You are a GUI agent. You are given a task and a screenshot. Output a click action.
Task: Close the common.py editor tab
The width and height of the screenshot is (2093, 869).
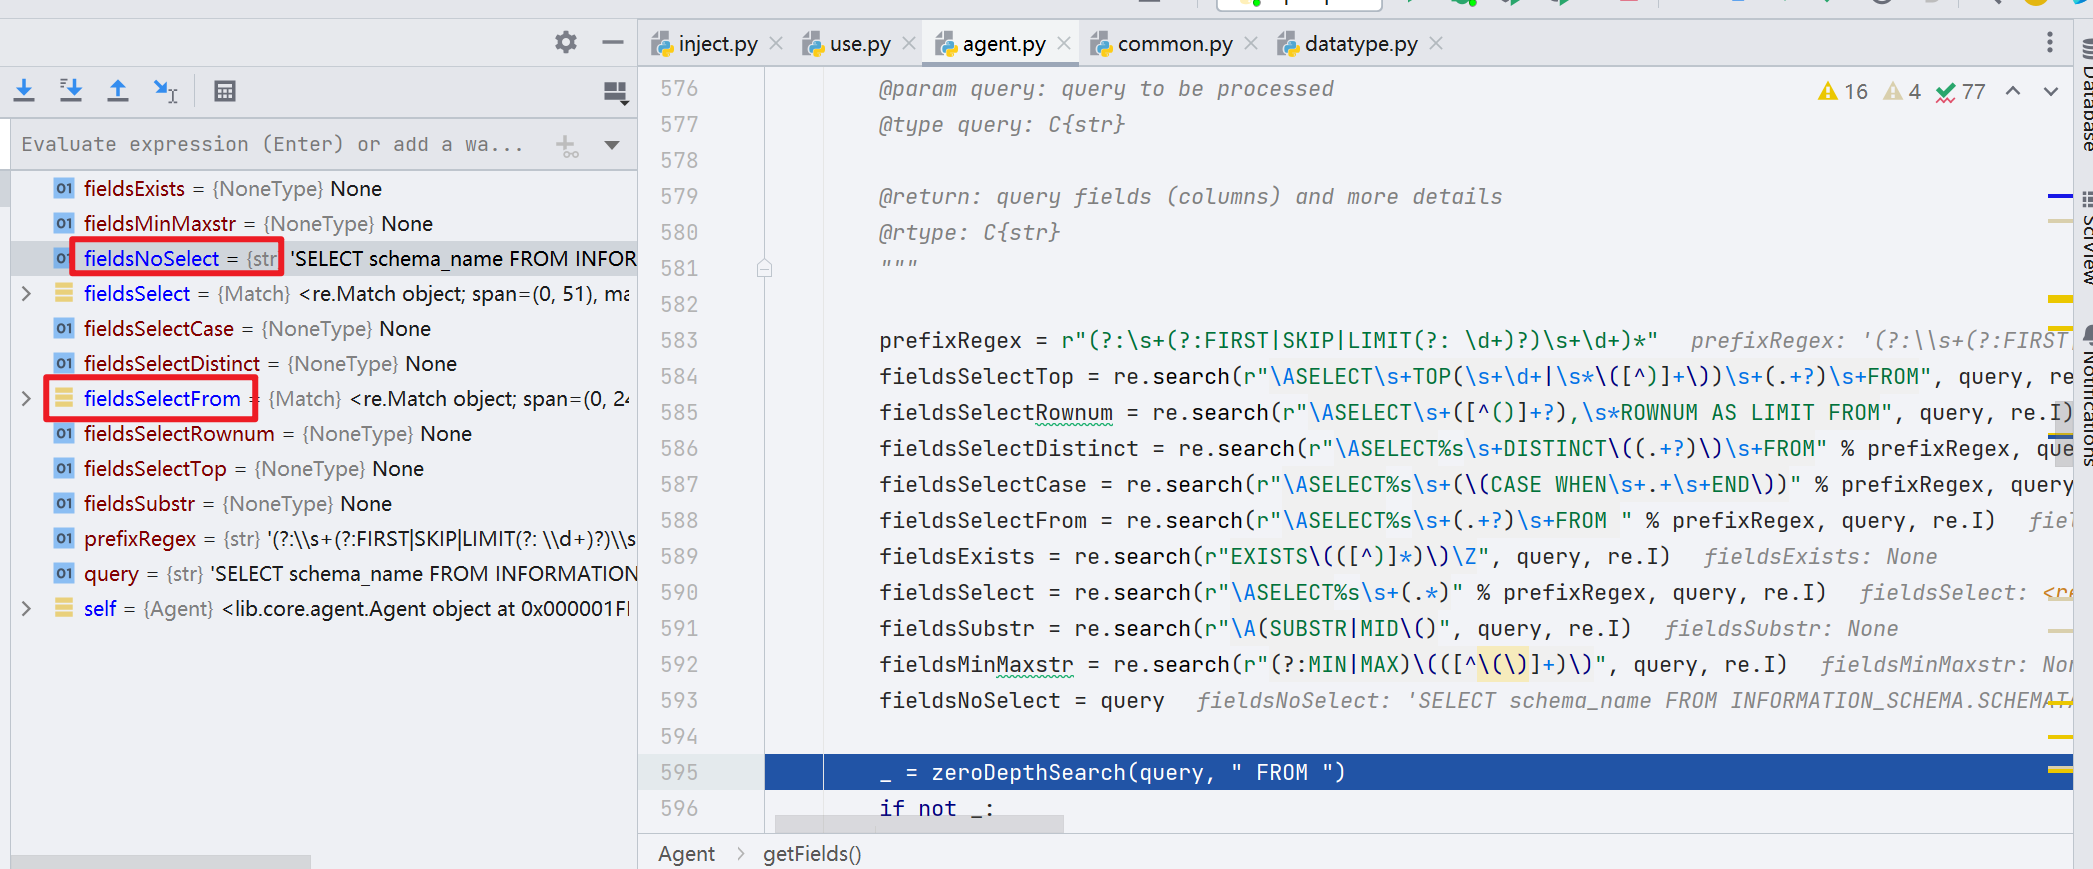(x=1251, y=43)
